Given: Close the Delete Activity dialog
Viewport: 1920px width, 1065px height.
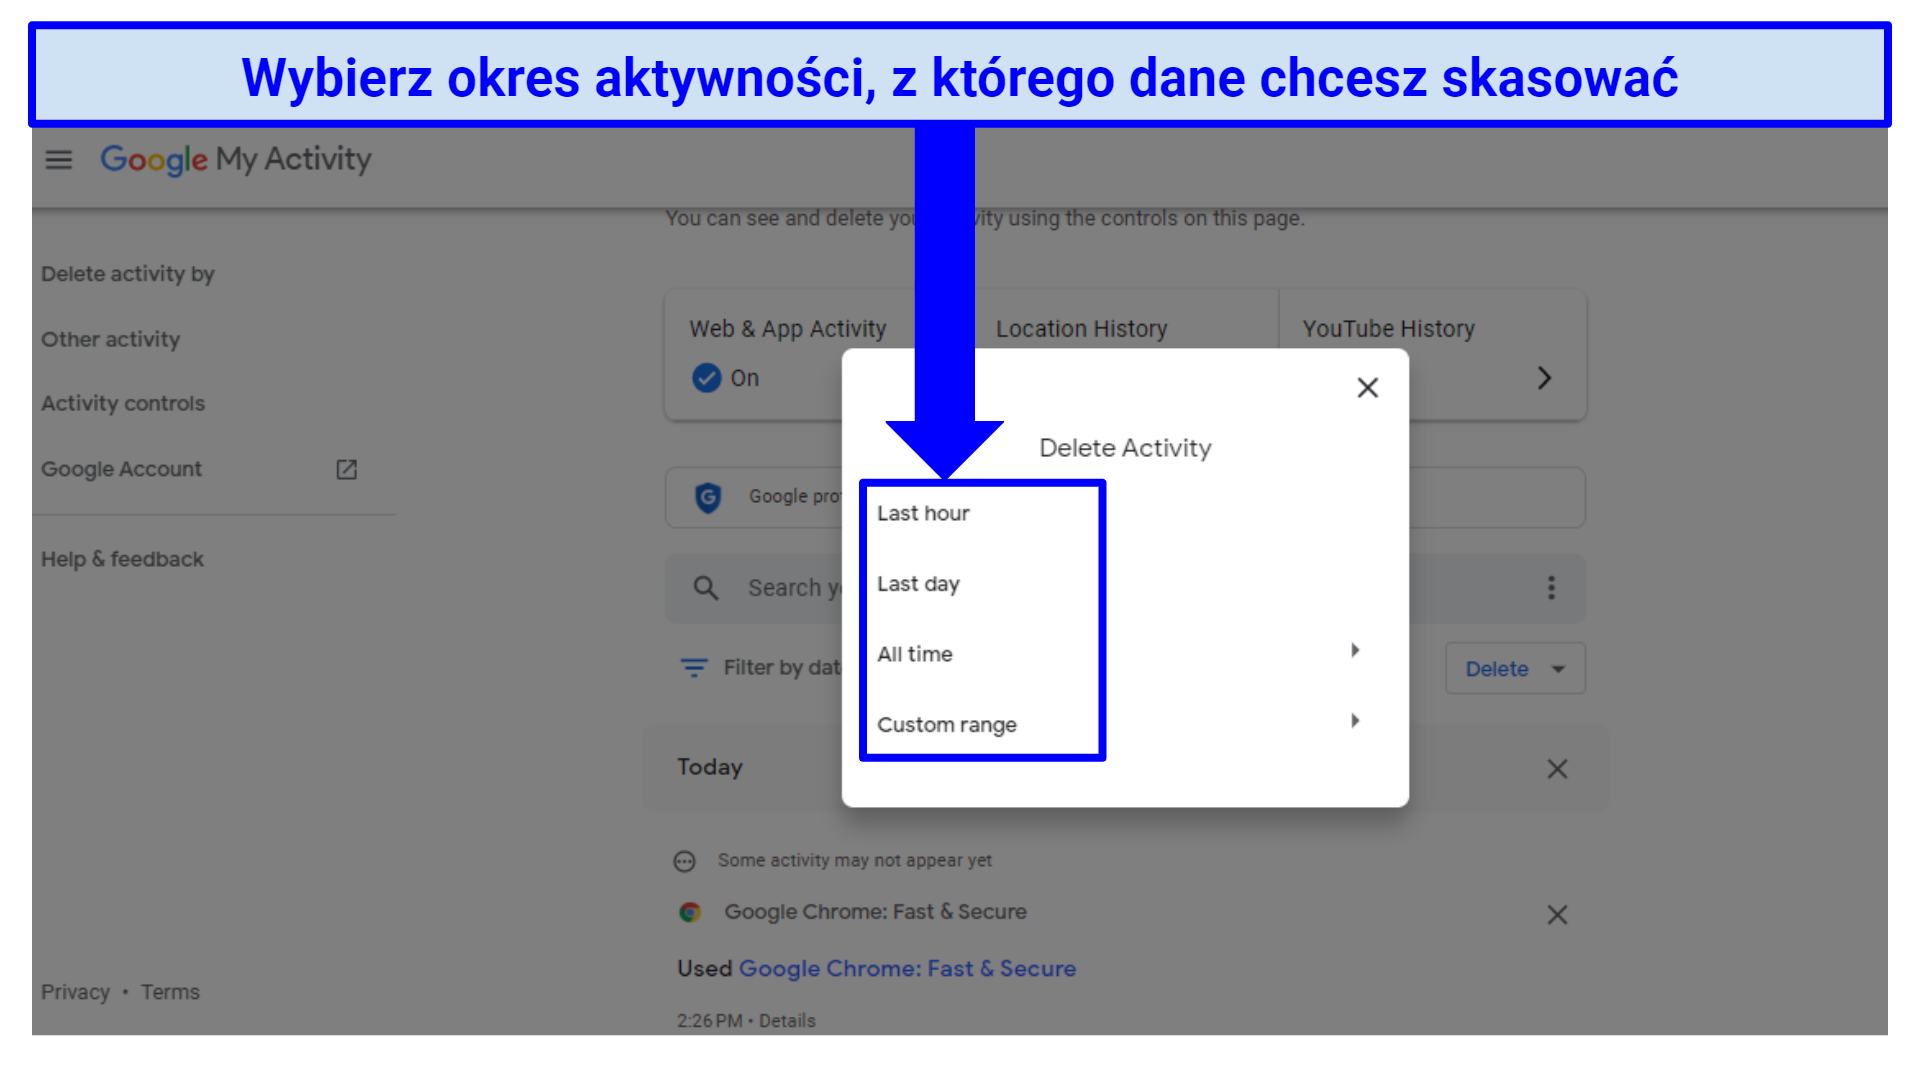Looking at the screenshot, I should point(1367,388).
